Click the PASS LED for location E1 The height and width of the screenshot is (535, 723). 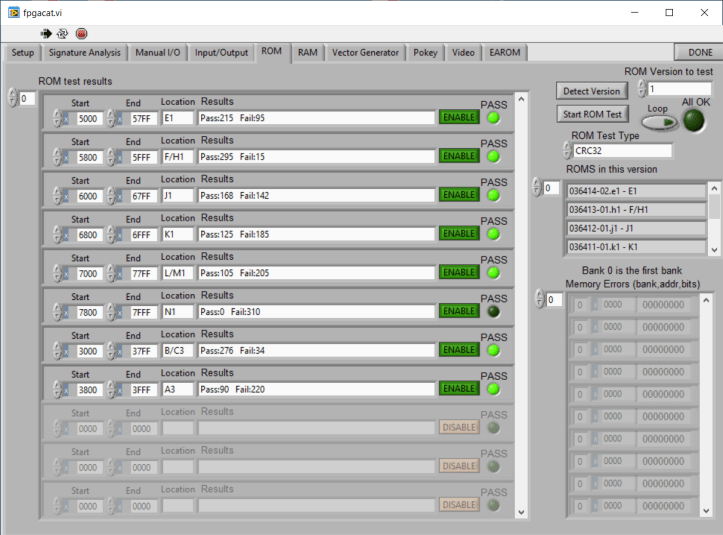pyautogui.click(x=493, y=117)
